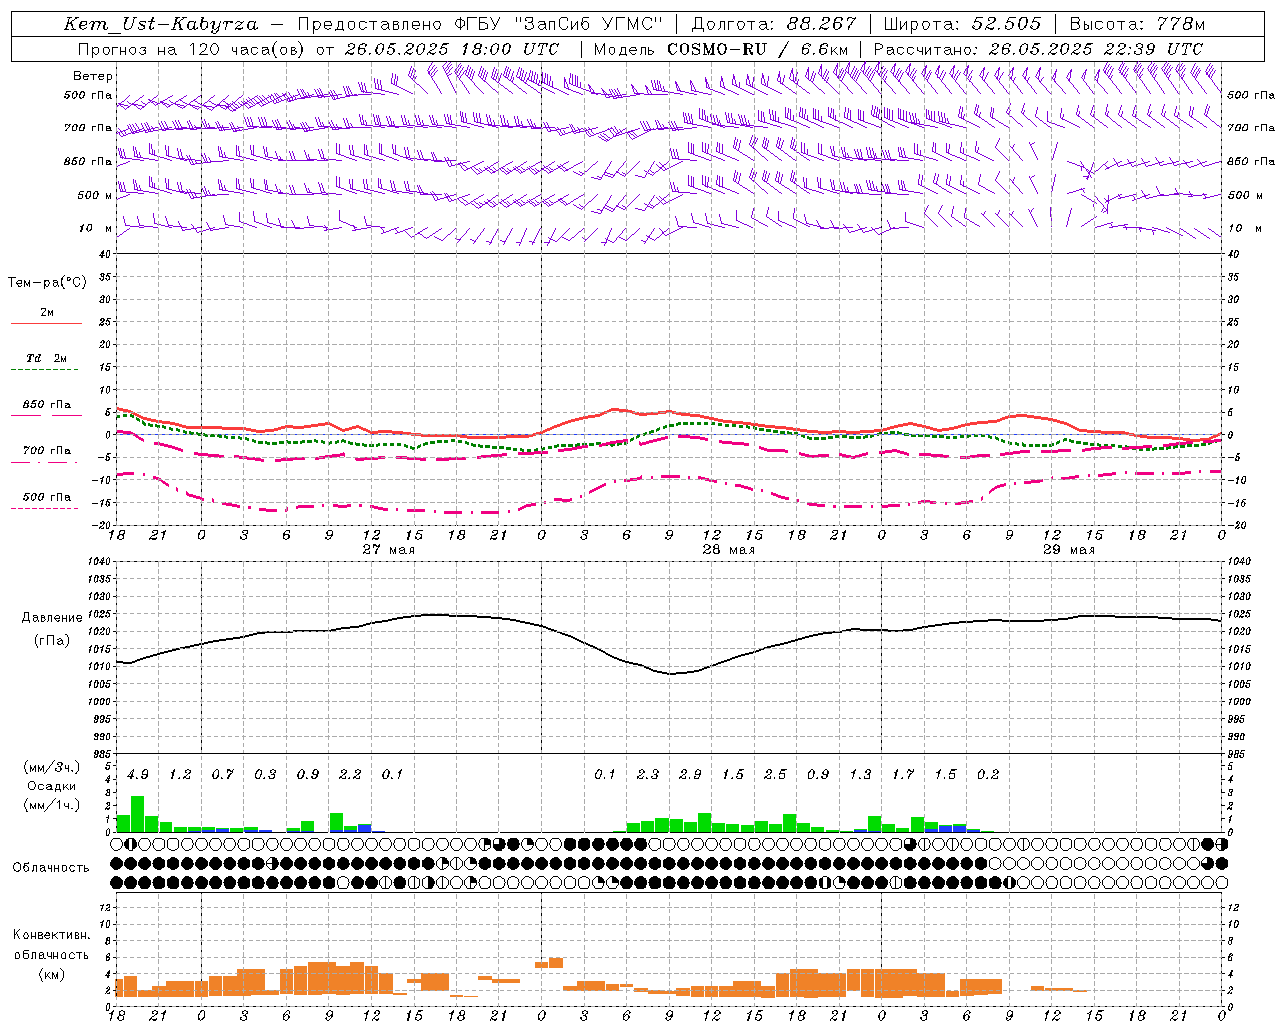Click the Рассчитано: 26.05.2025 22:39 UTC timestamp
Viewport: 1280px width, 1024px height.
1038,49
